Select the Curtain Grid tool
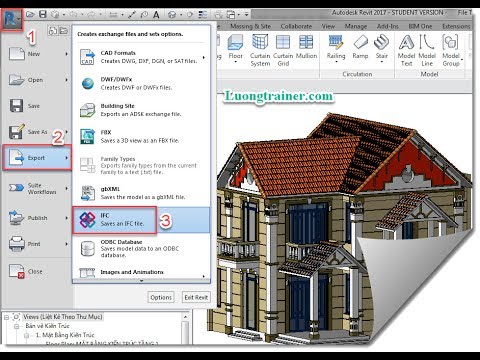 point(283,50)
